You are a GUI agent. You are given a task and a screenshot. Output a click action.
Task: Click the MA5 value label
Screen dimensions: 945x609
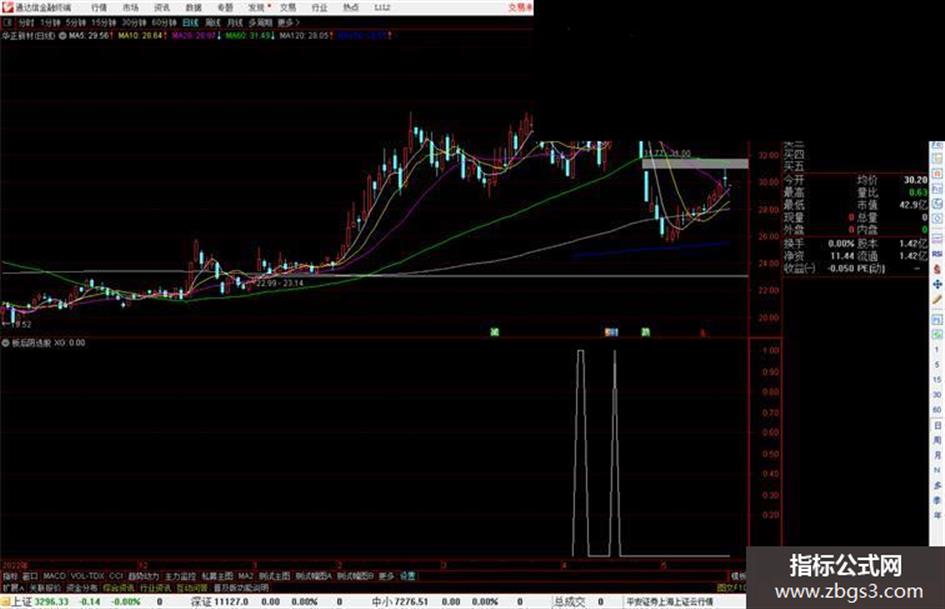pos(90,36)
